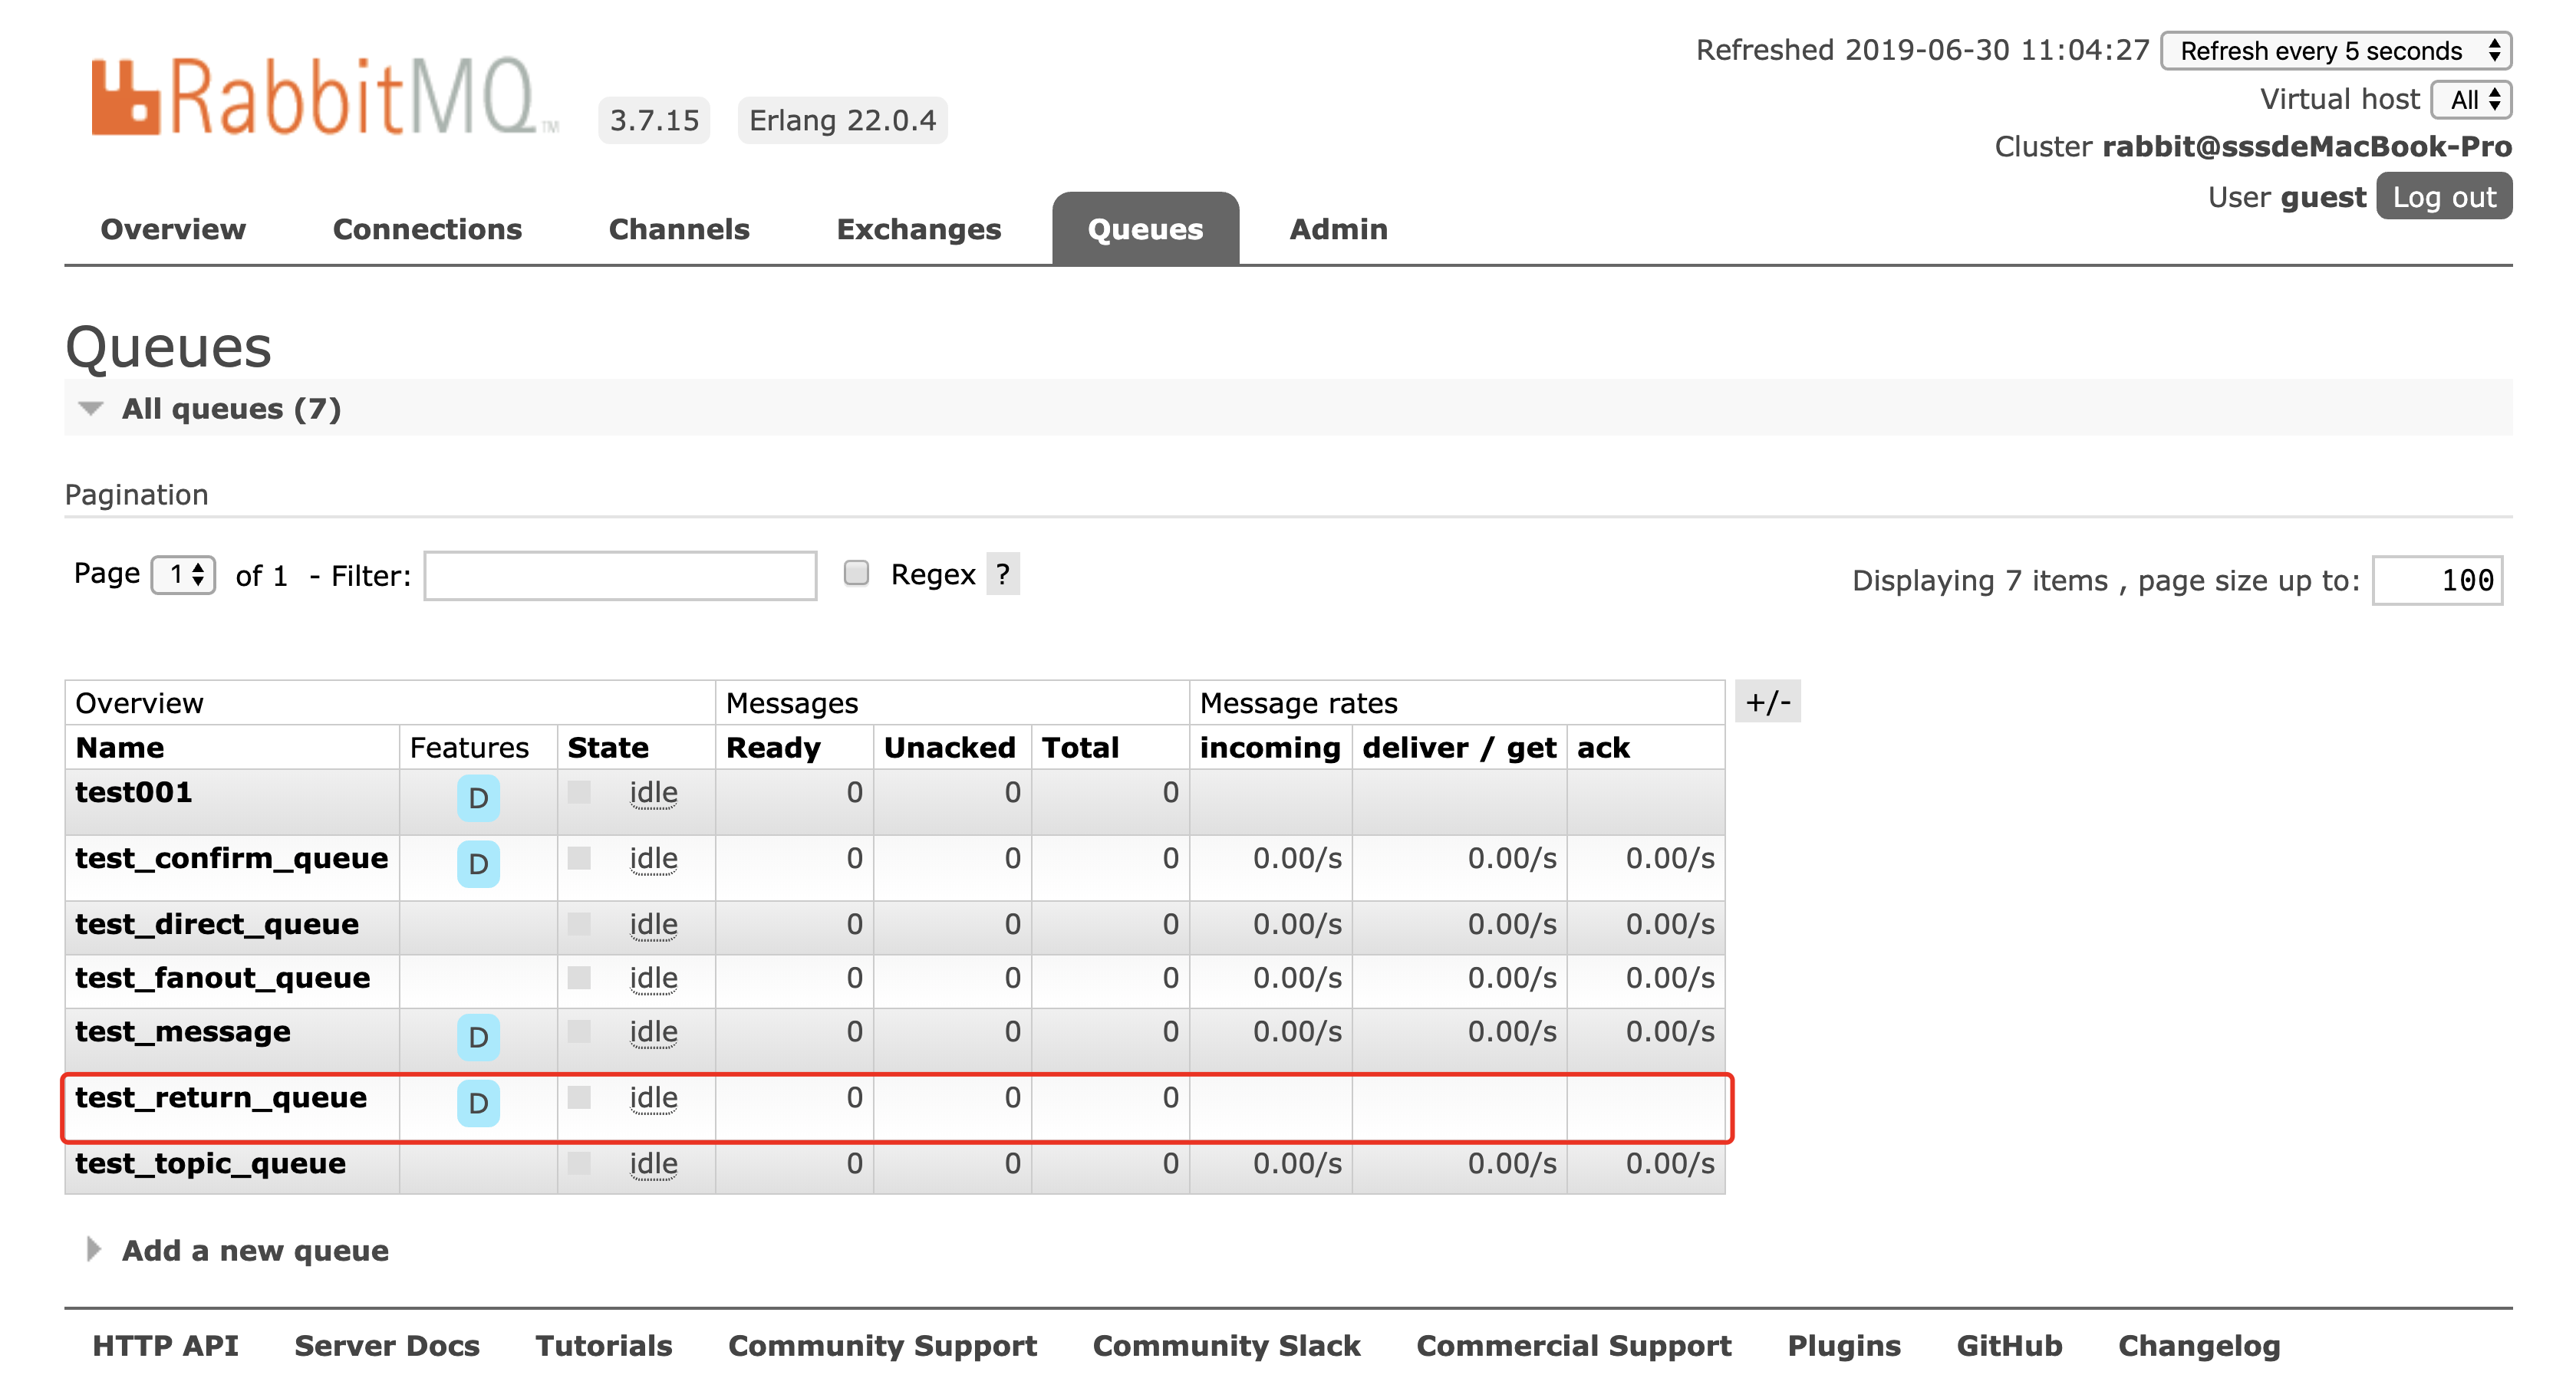Click the RabbitMQ logo

tap(315, 97)
